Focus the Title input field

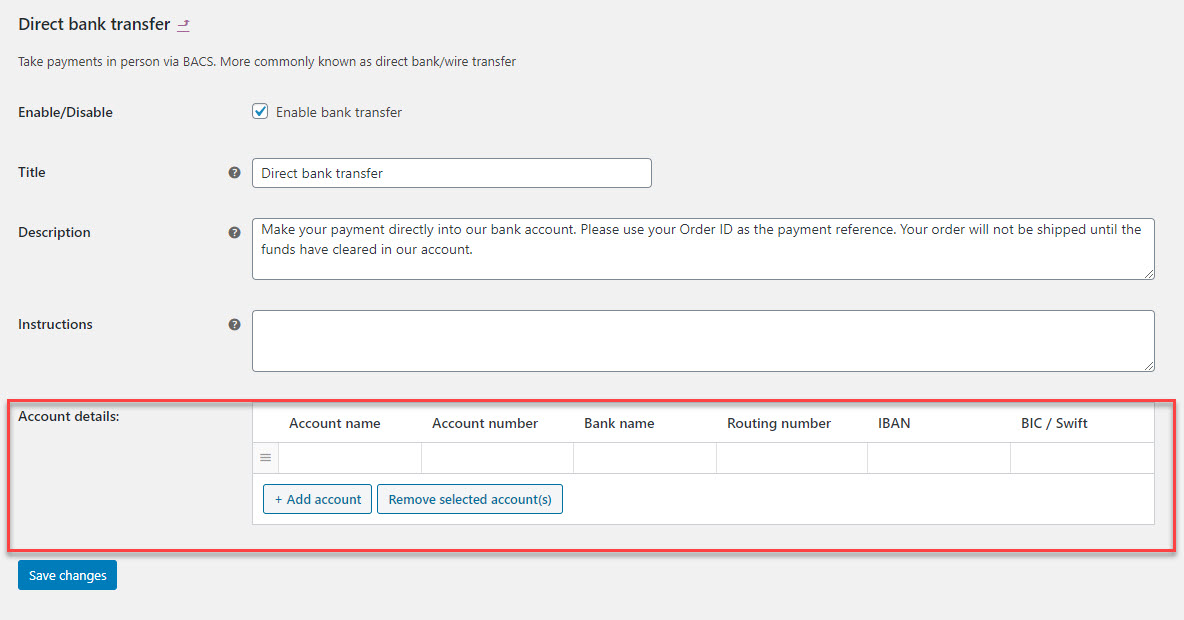(451, 172)
